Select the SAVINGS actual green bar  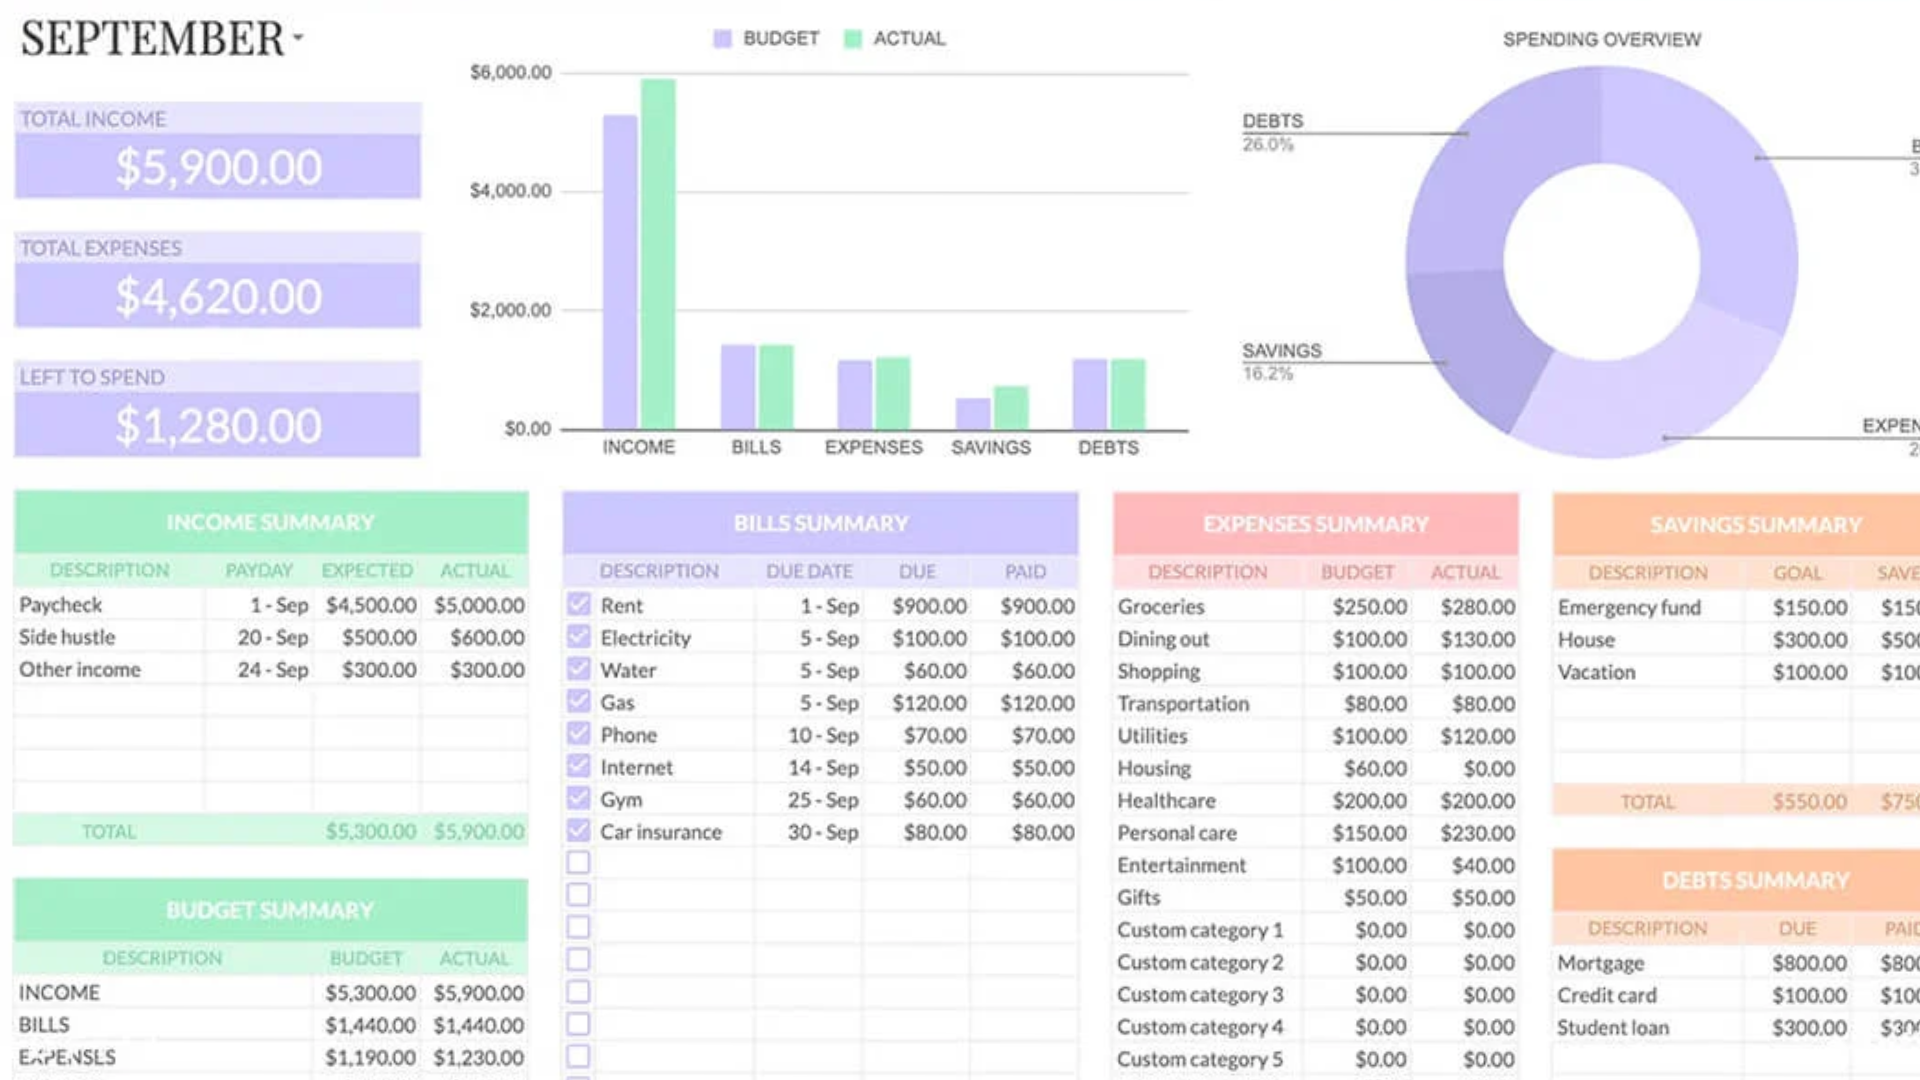coord(1011,408)
